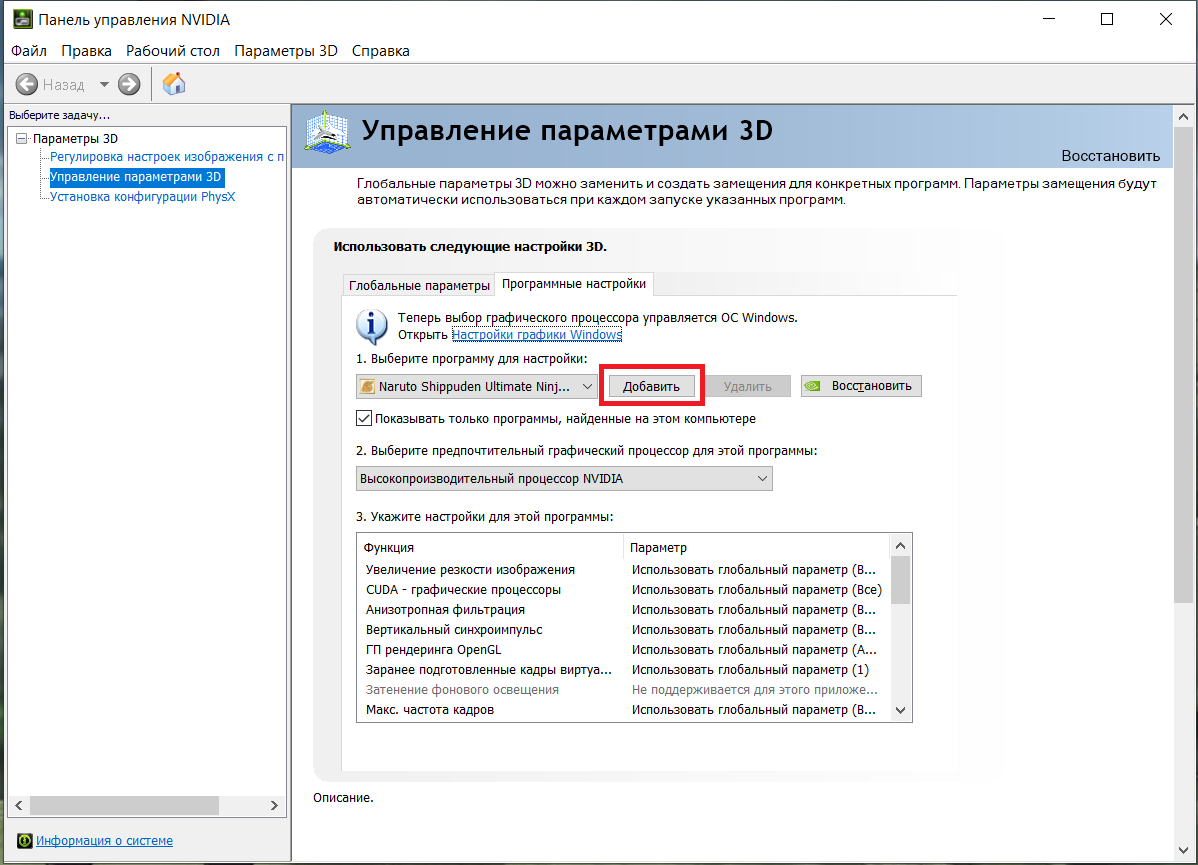Click the Naruto program icon in dropdown
The width and height of the screenshot is (1198, 865).
click(x=367, y=386)
